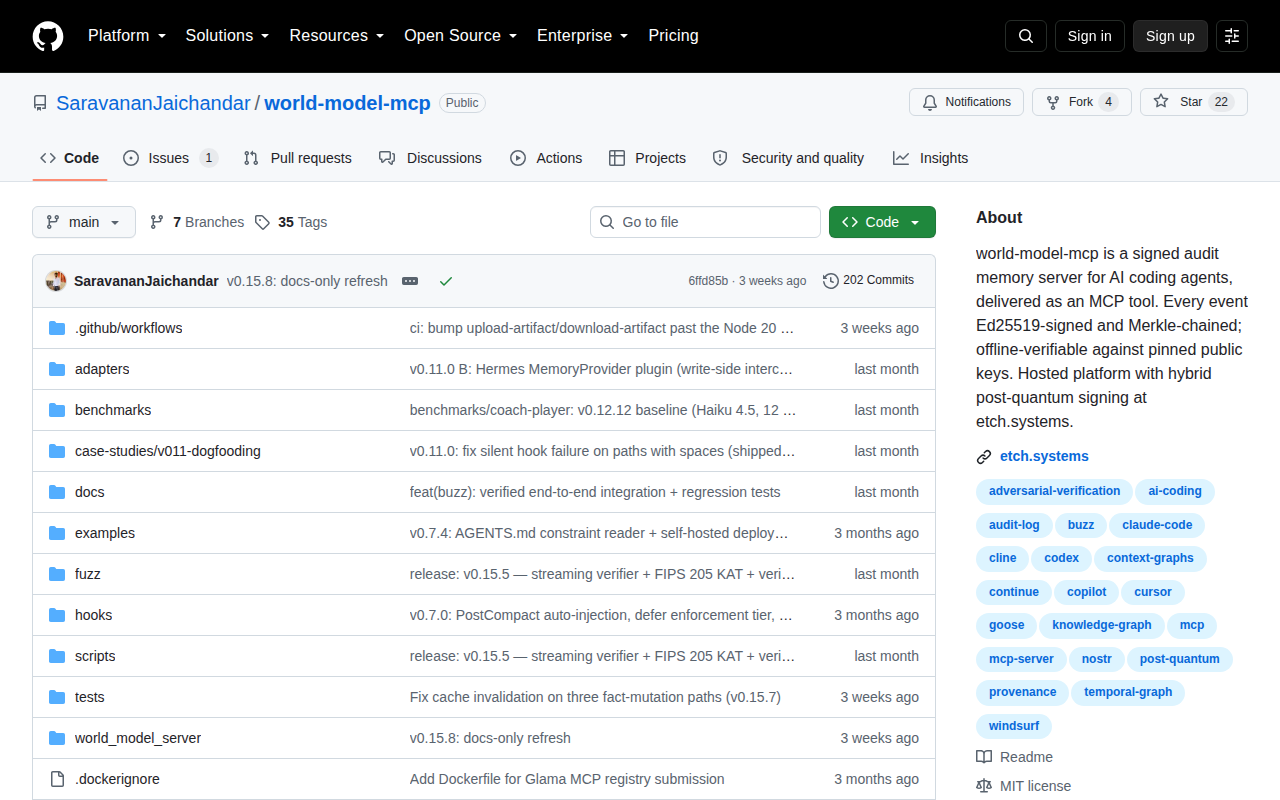
Task: Open the search magnifier button
Action: (1026, 36)
